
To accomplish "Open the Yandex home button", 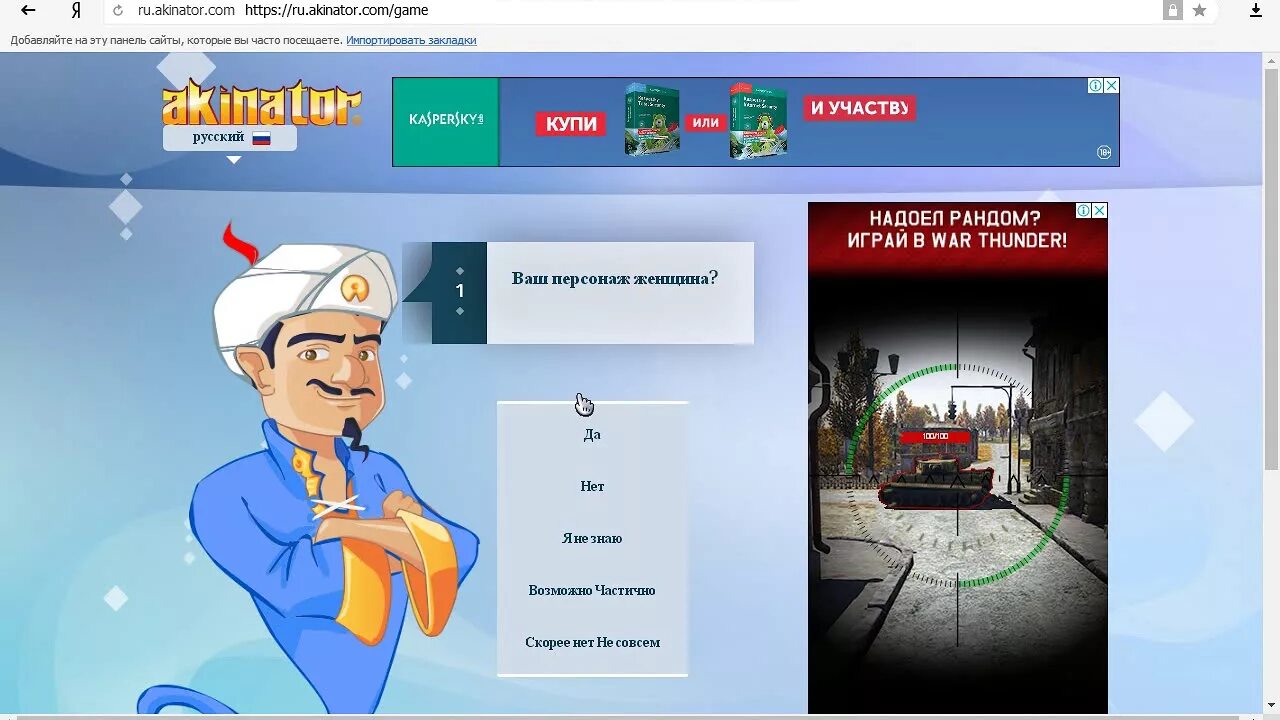I will [76, 10].
